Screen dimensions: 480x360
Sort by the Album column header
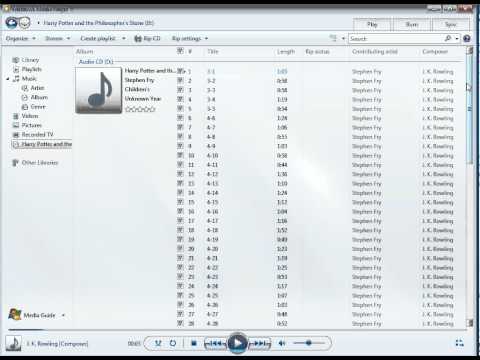tap(85, 52)
